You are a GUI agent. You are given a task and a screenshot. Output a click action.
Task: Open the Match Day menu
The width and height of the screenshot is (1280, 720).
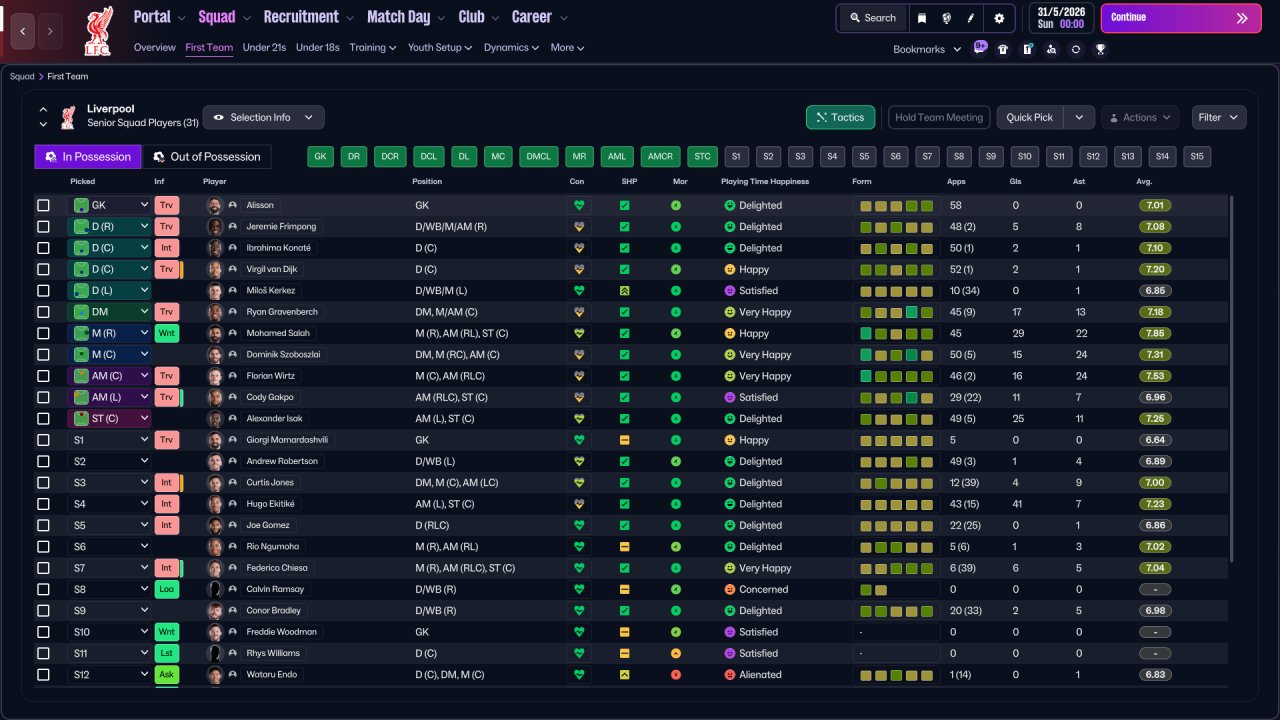405,17
